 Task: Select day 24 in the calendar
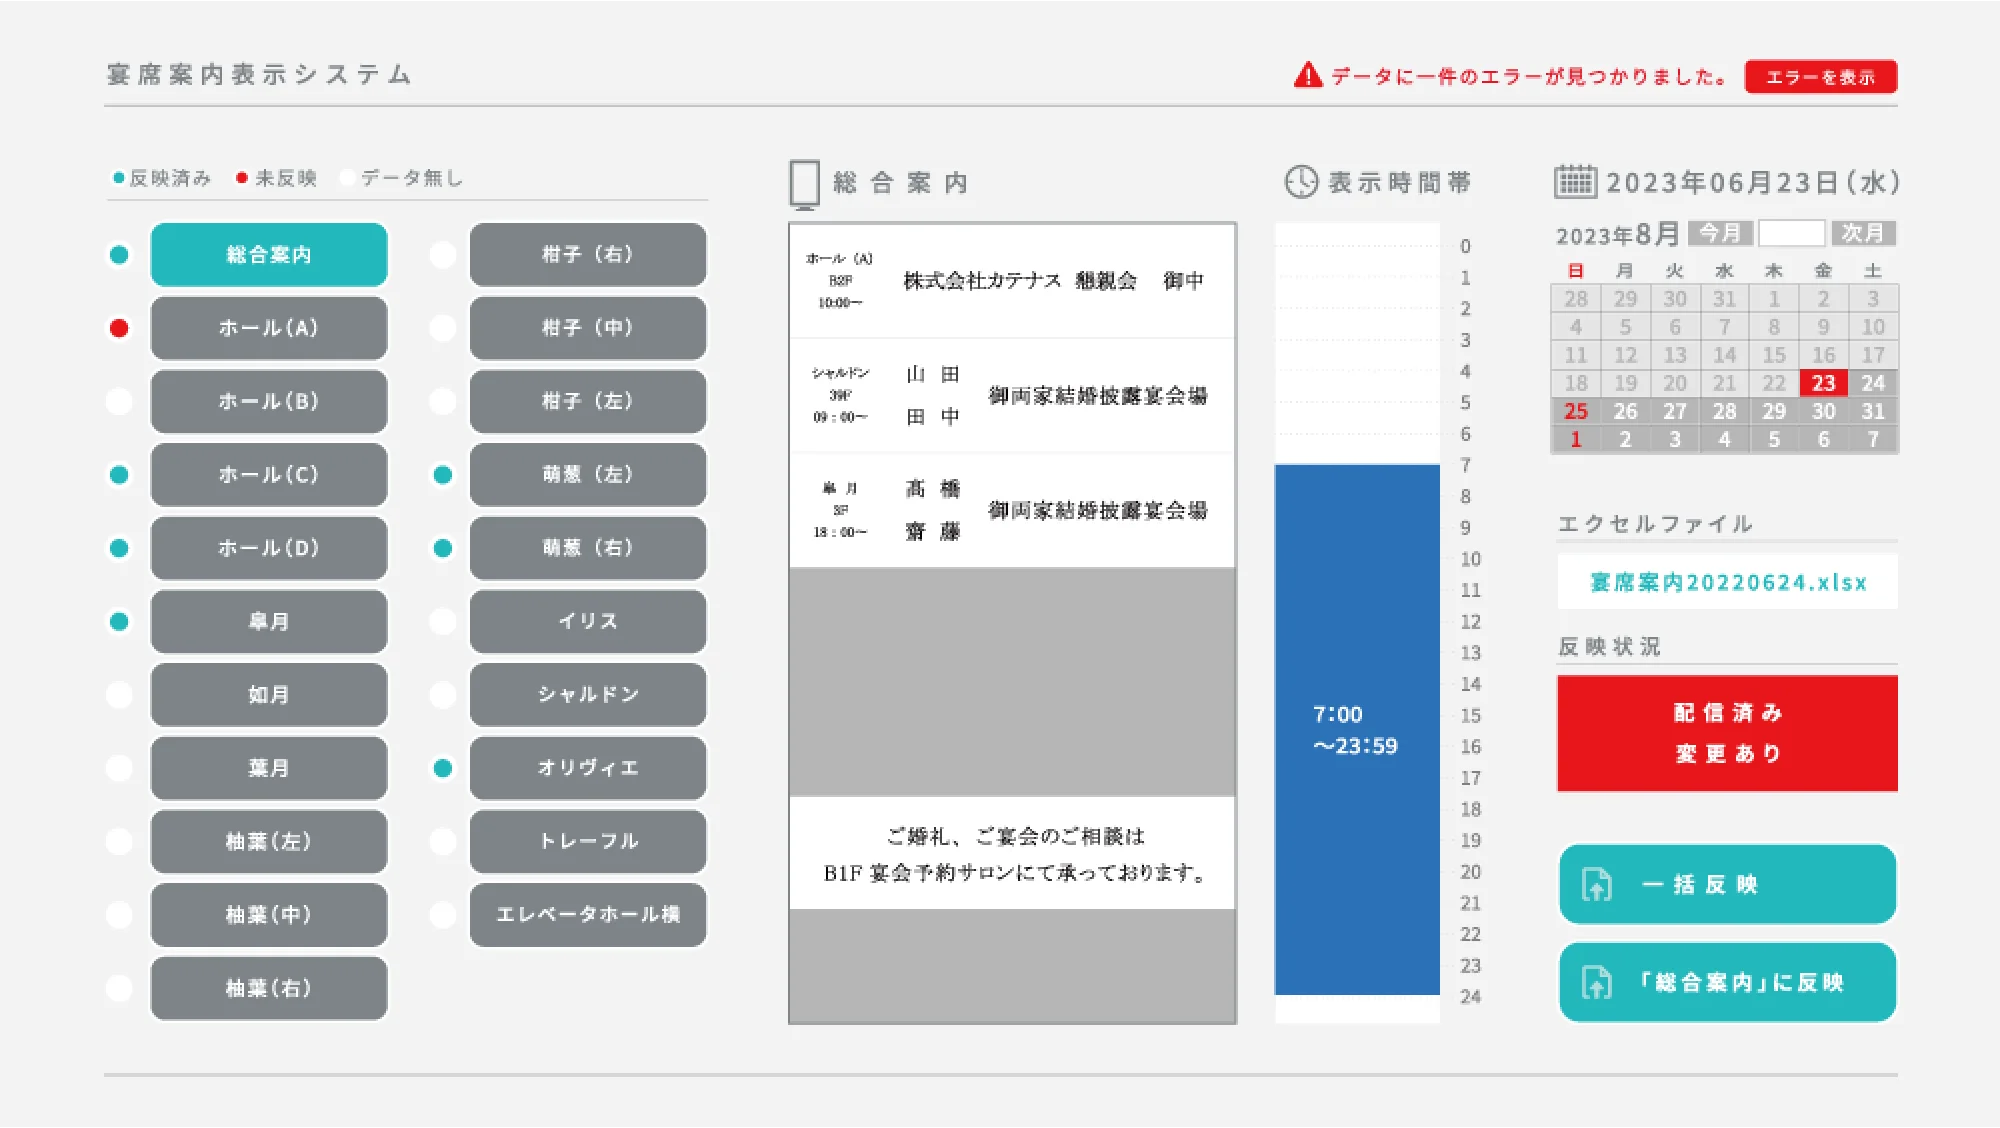[x=1872, y=383]
